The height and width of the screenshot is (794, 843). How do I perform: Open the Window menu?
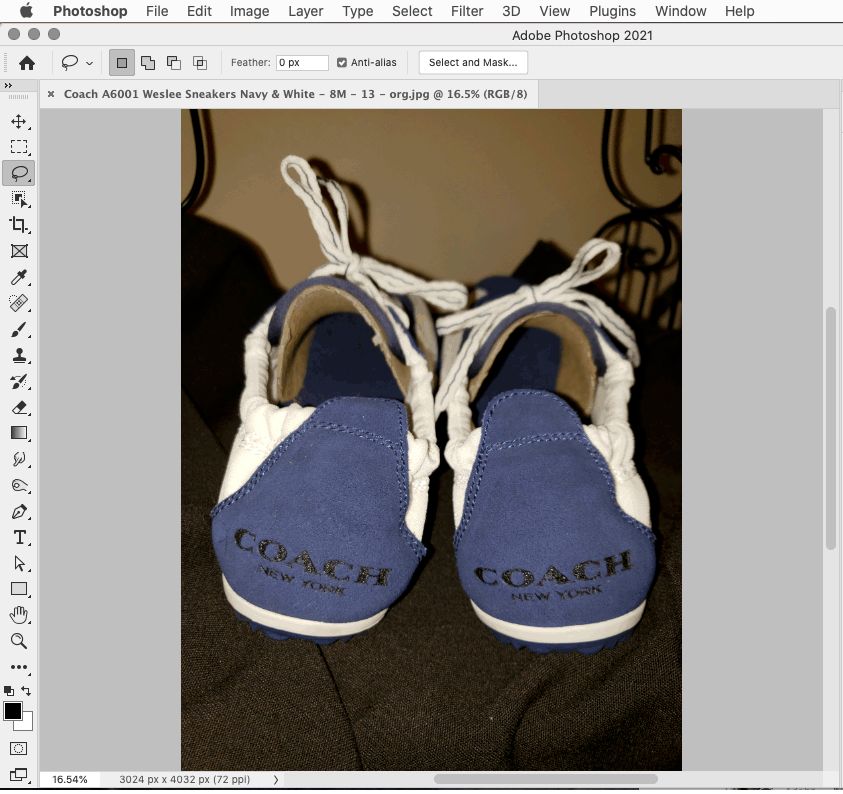pyautogui.click(x=681, y=11)
